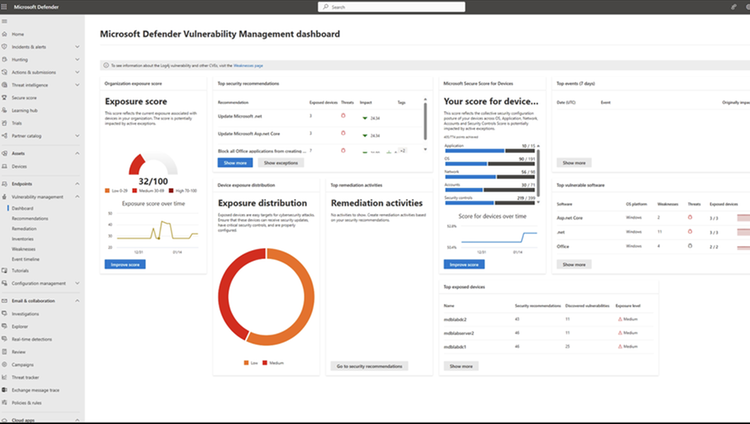The height and width of the screenshot is (424, 750).
Task: Click the Hunting icon
Action: coord(4,59)
